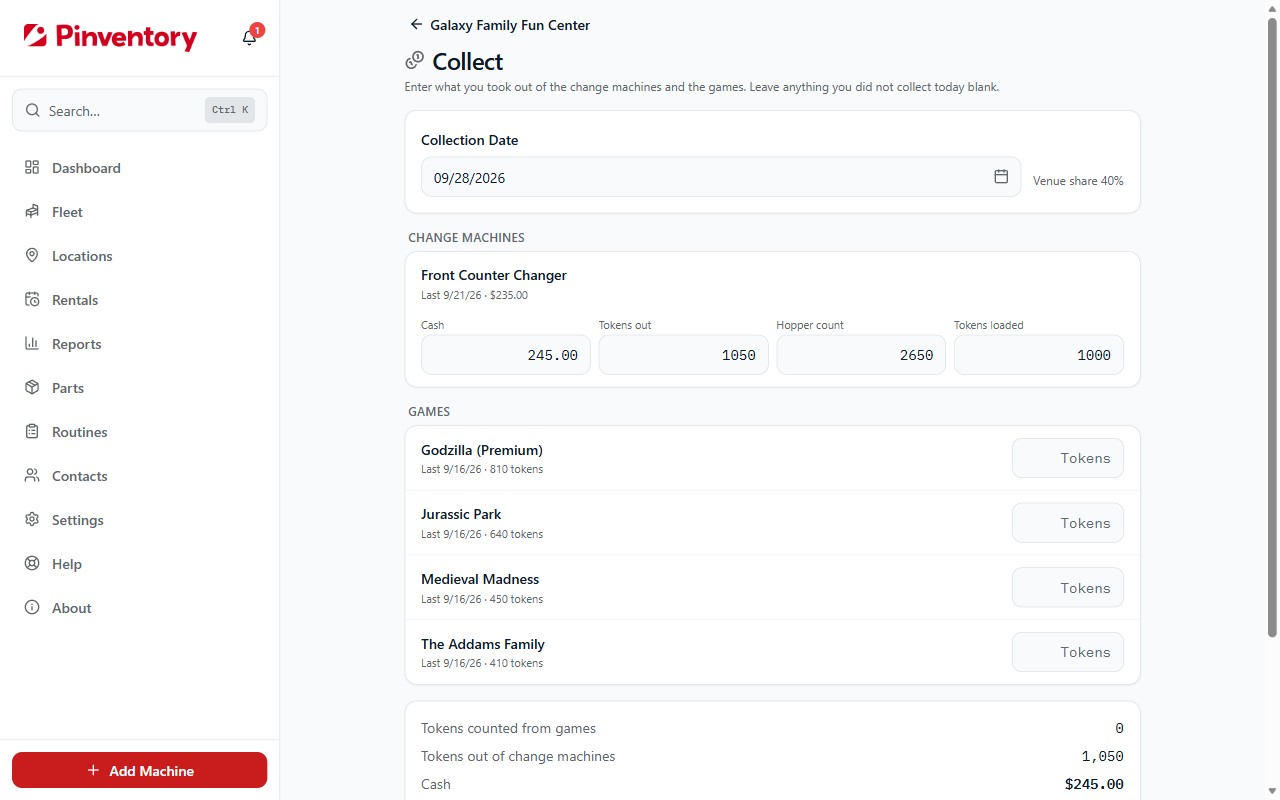Edit the Tokens loaded field showing 1000
The height and width of the screenshot is (800, 1280).
[x=1039, y=355]
